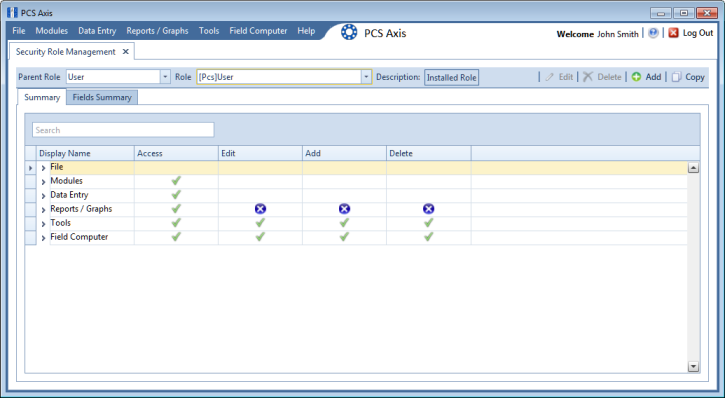Expand the Modules tree row
The image size is (725, 398).
point(43,182)
